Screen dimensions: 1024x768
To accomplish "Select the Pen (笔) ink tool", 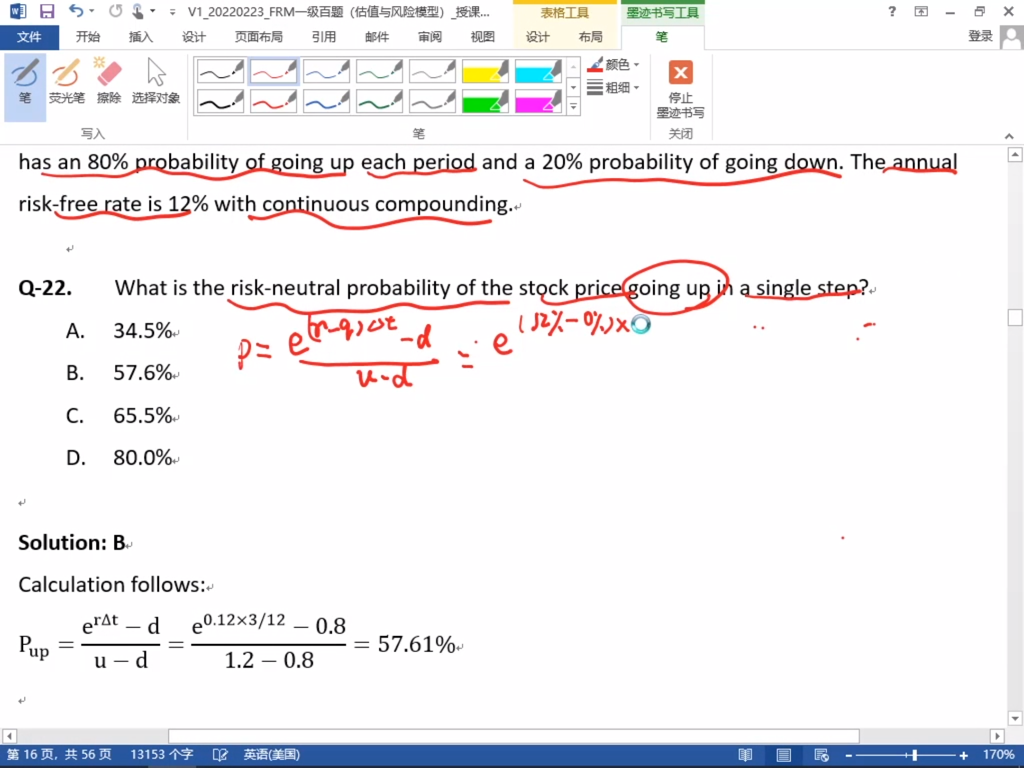I will pyautogui.click(x=25, y=83).
